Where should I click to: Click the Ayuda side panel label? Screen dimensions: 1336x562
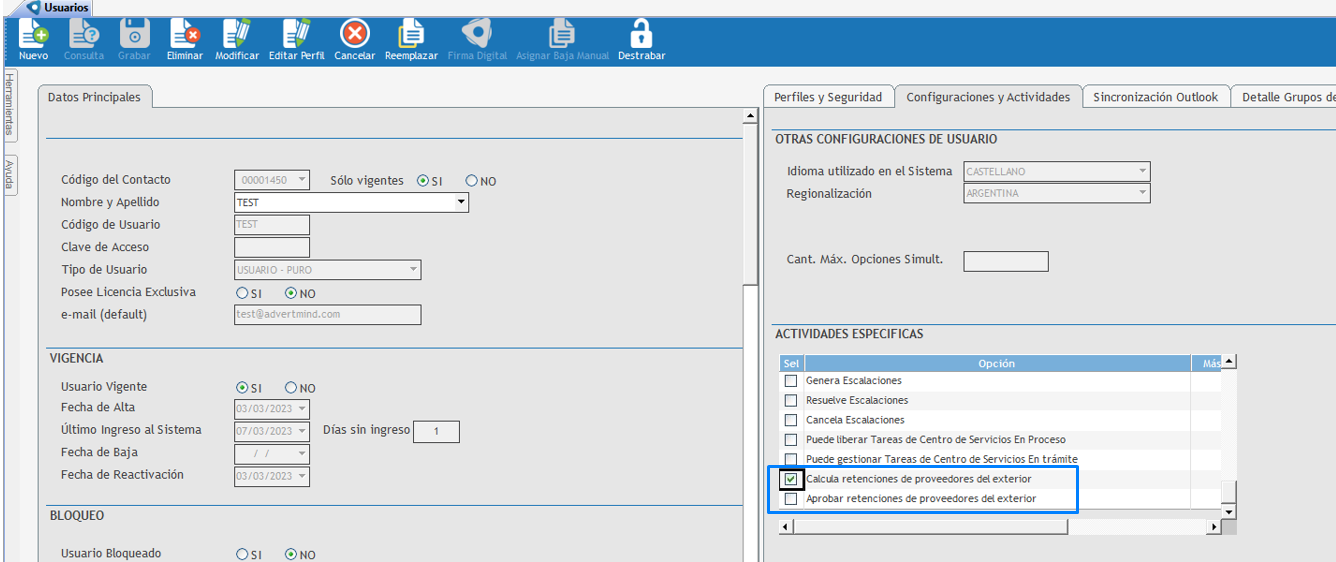9,174
